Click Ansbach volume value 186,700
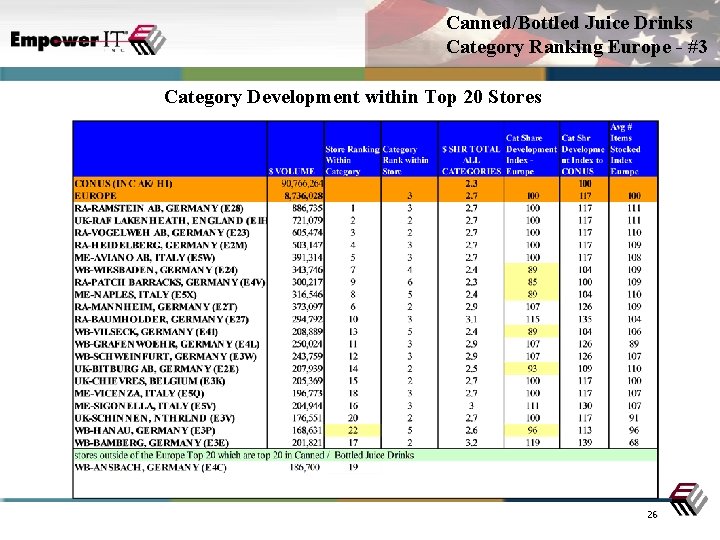 point(304,467)
